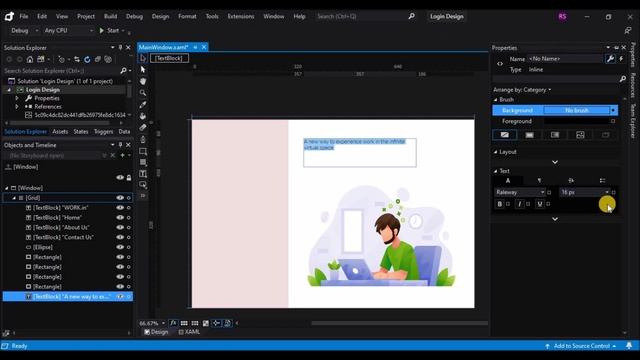Open the Any CPU platform dropdown
This screenshot has width=640, height=360.
point(68,31)
